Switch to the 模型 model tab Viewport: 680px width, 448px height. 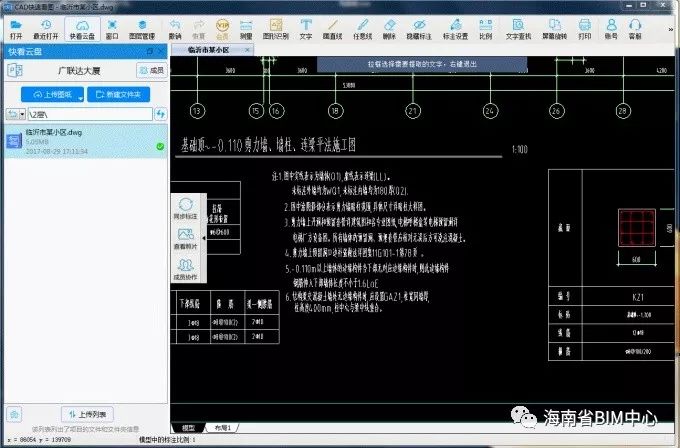click(188, 428)
